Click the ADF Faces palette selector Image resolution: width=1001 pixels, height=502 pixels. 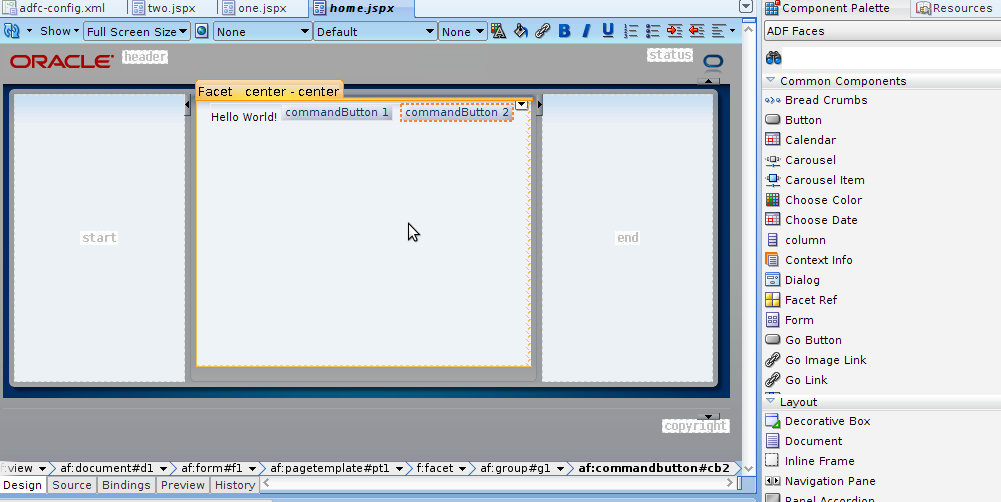pyautogui.click(x=880, y=31)
